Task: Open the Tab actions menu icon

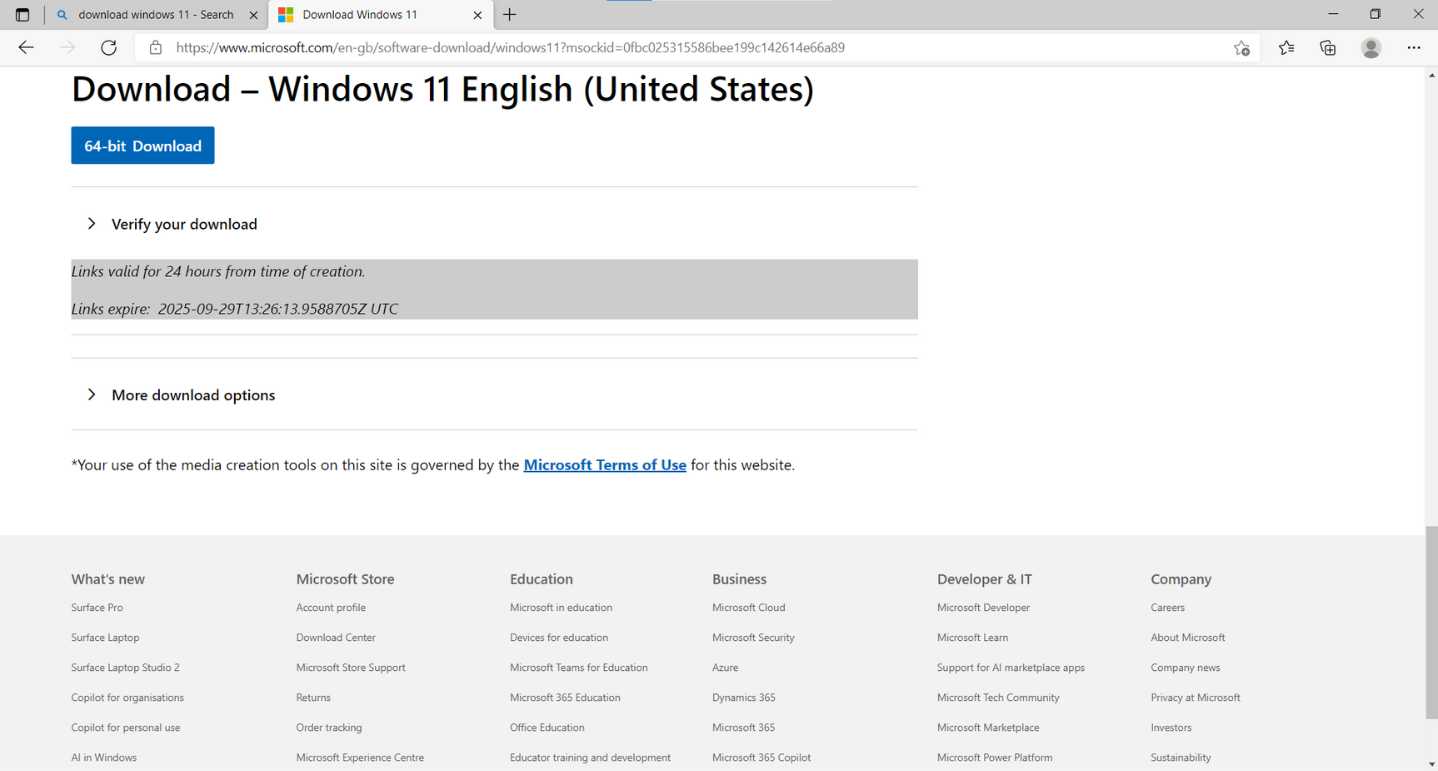Action: tap(22, 15)
